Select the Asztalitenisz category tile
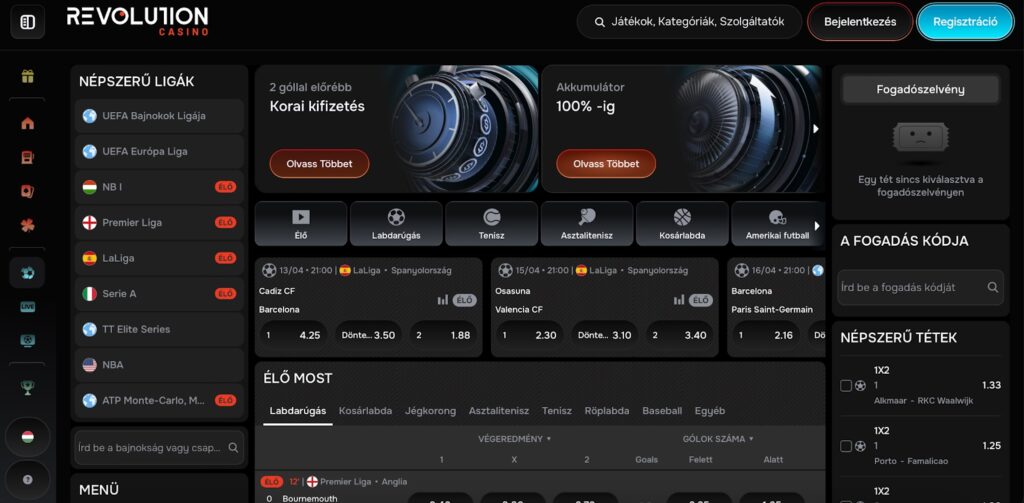 [x=586, y=223]
